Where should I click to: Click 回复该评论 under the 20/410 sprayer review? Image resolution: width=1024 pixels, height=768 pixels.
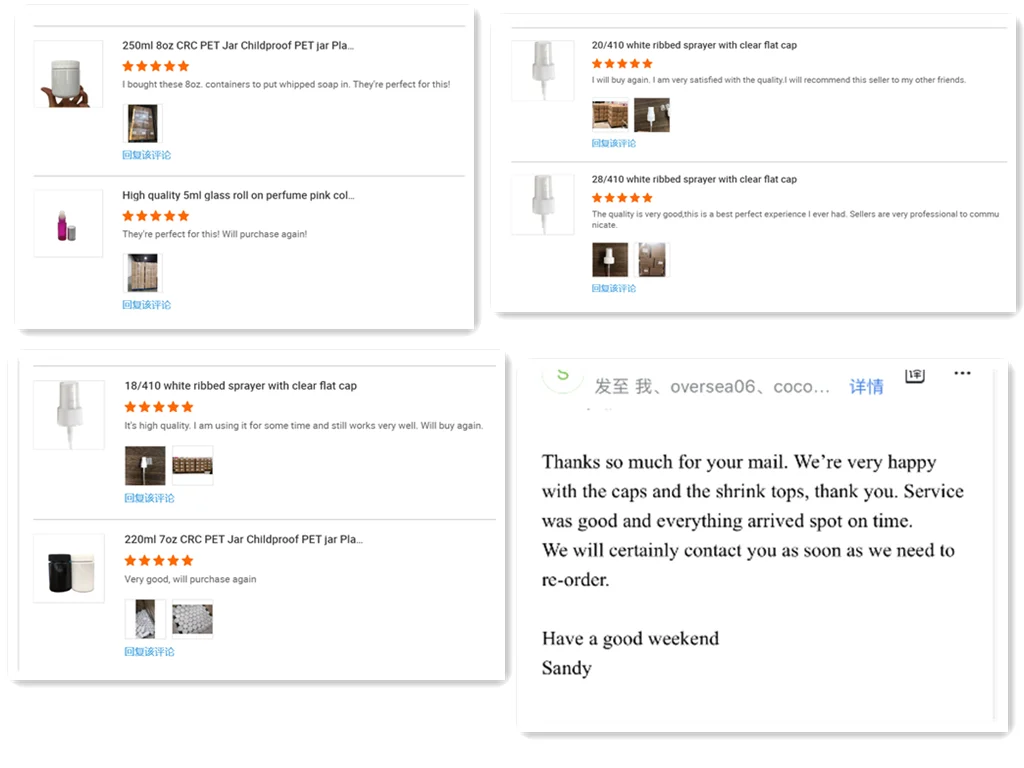614,143
